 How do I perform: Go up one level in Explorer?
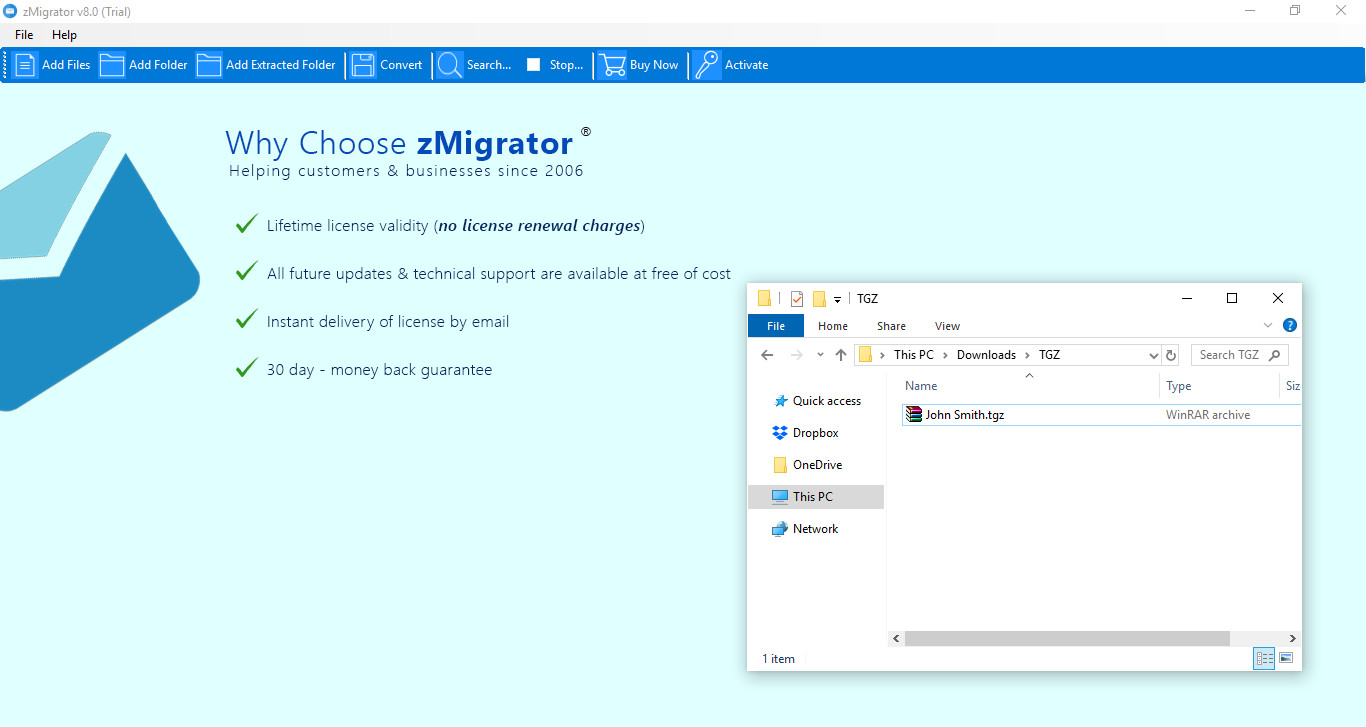[x=841, y=355]
